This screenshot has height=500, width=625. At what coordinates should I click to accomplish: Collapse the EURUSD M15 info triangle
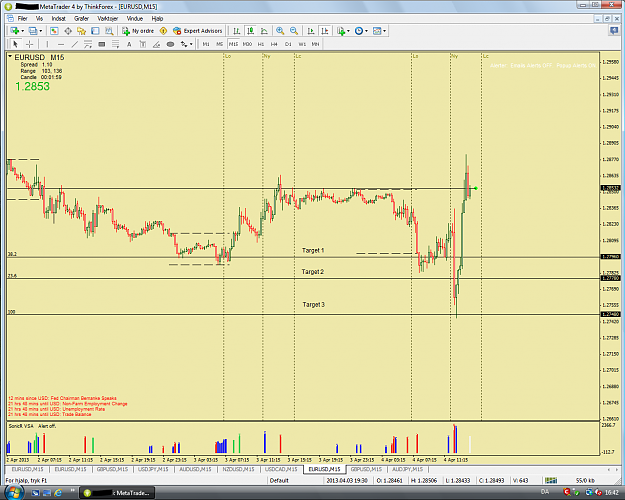[10, 57]
